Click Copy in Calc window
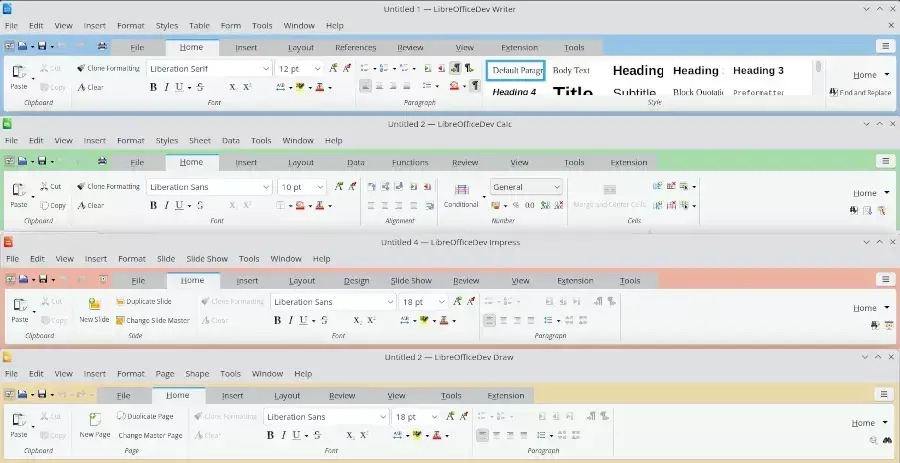 pyautogui.click(x=53, y=205)
